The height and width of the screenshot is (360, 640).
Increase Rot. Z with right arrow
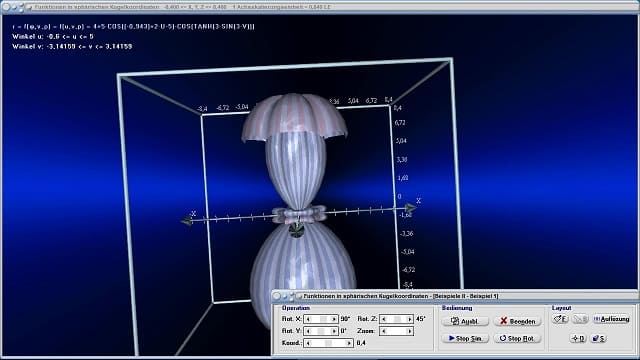click(x=410, y=319)
